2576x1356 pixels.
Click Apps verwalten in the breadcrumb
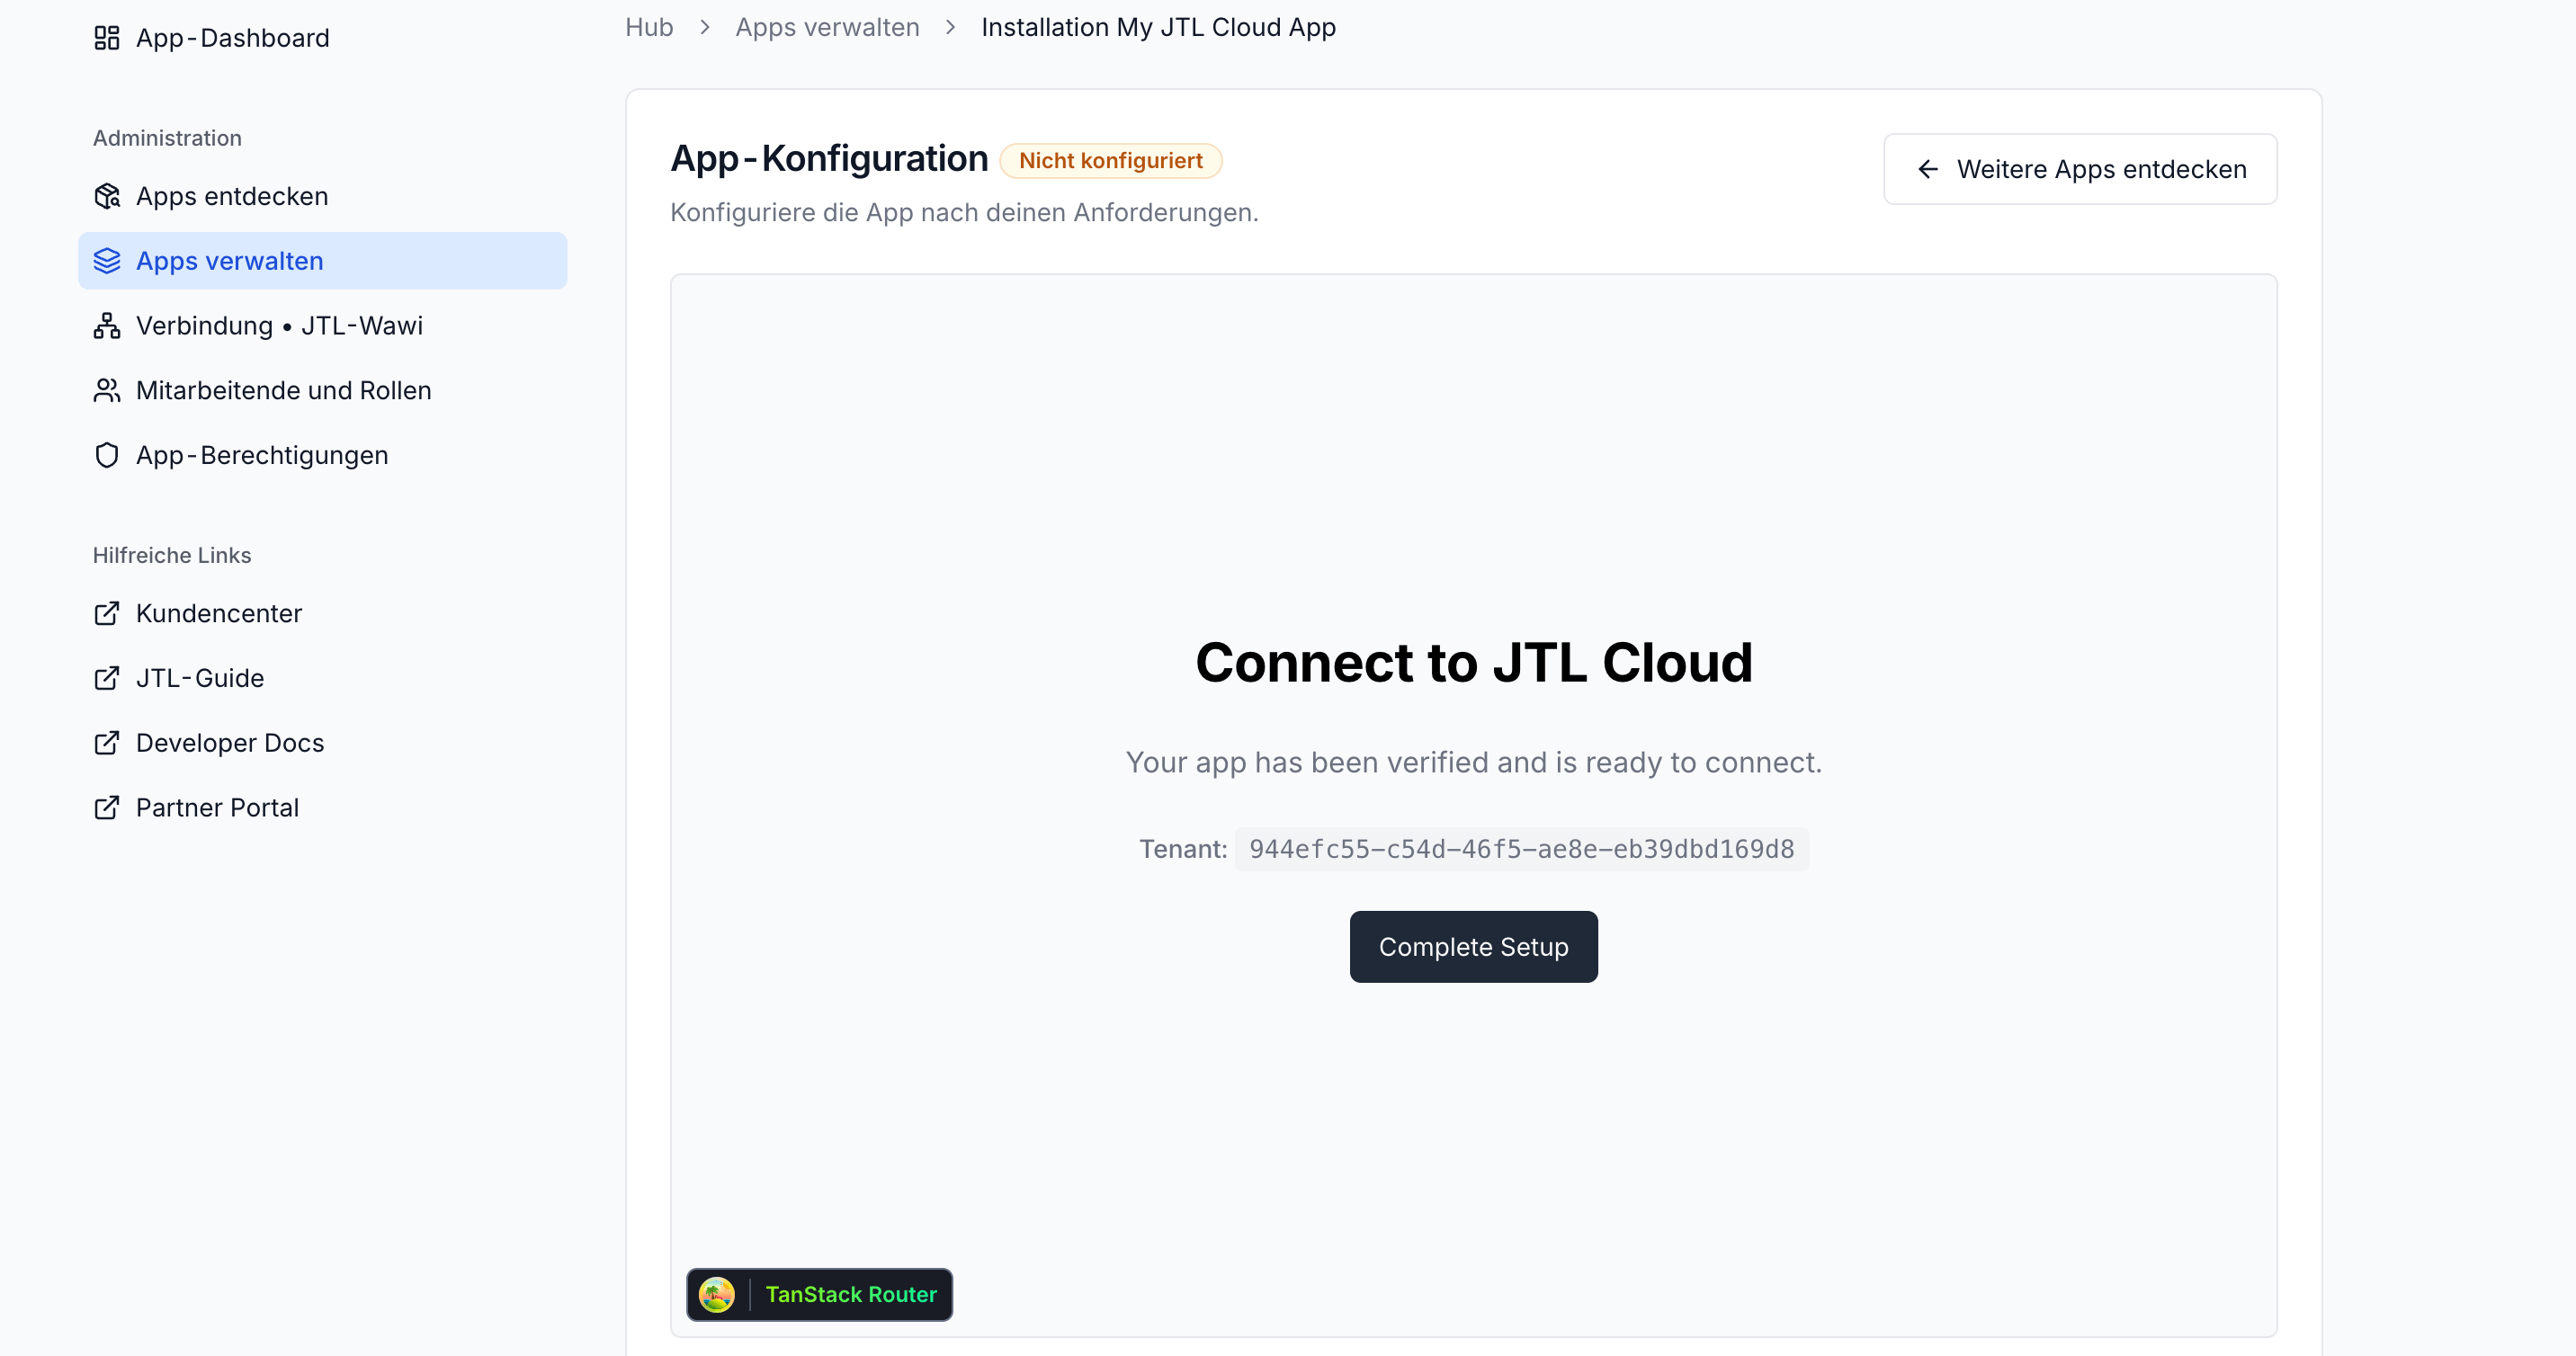pos(827,27)
